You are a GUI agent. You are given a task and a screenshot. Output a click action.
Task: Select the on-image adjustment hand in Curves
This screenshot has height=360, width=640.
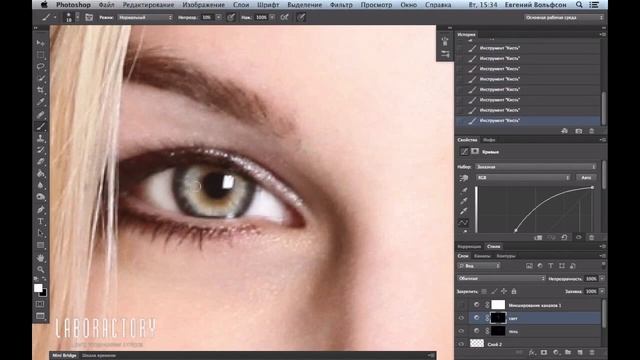pyautogui.click(x=464, y=178)
